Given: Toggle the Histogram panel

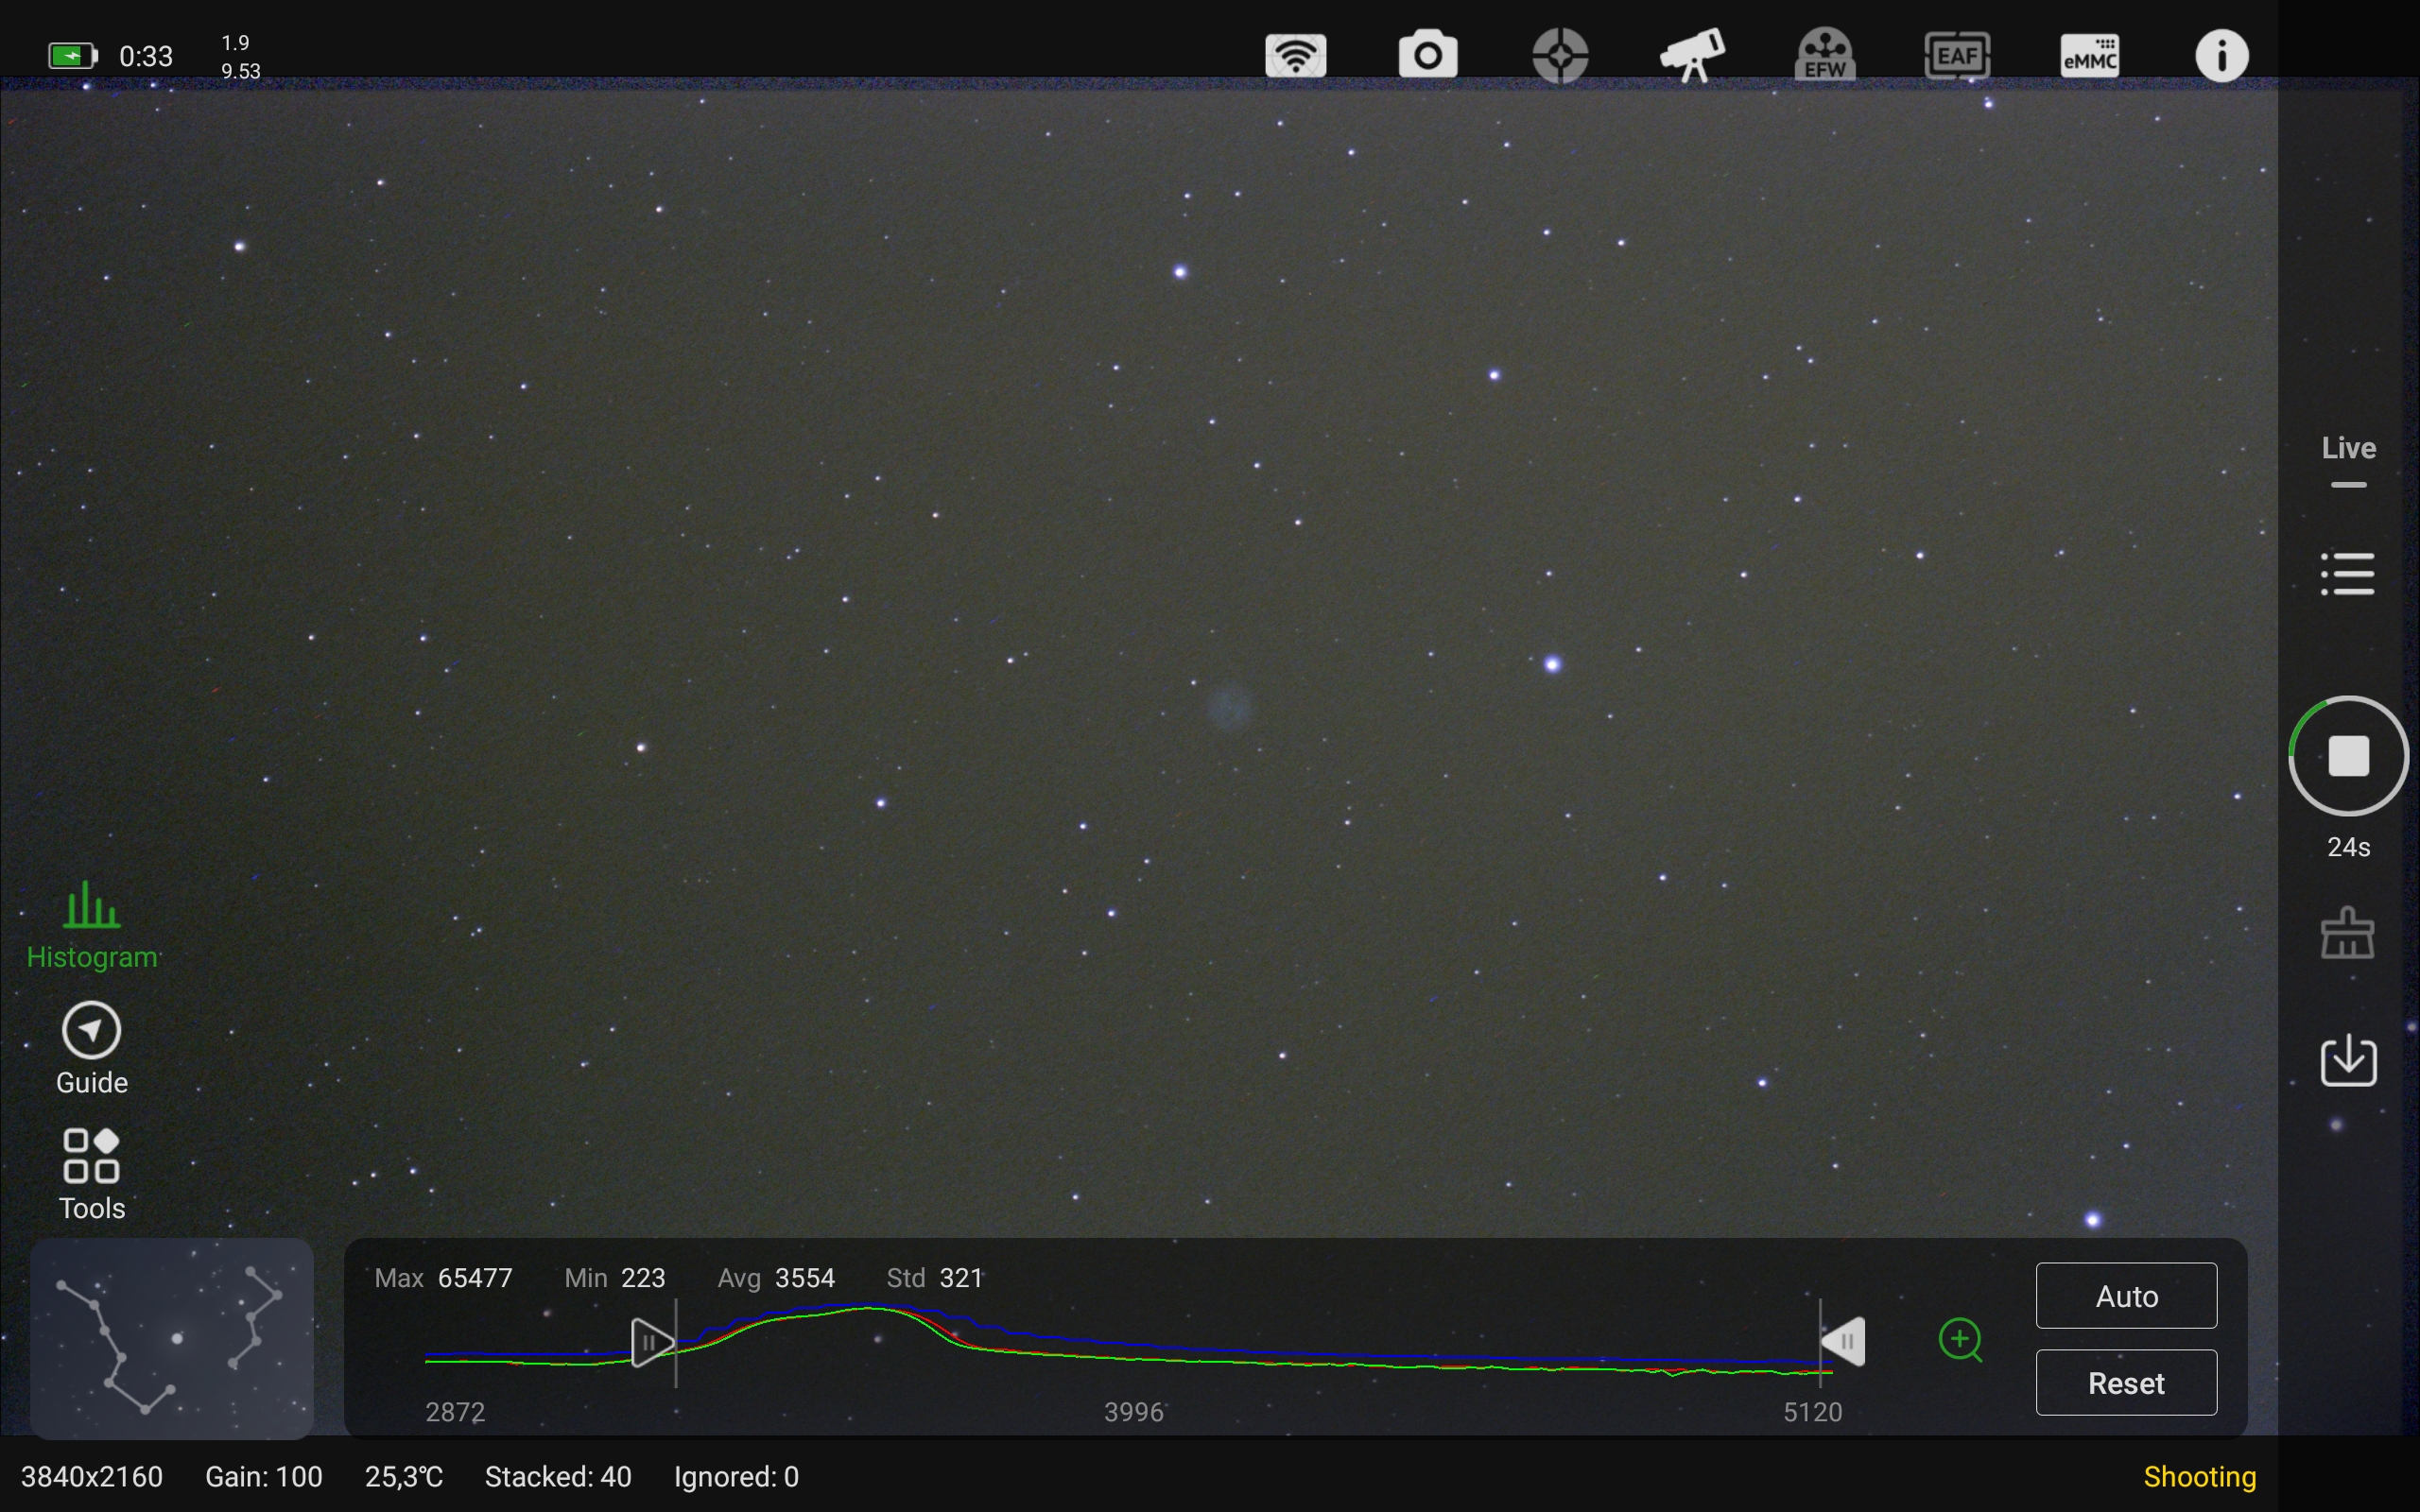Looking at the screenshot, I should (91, 925).
